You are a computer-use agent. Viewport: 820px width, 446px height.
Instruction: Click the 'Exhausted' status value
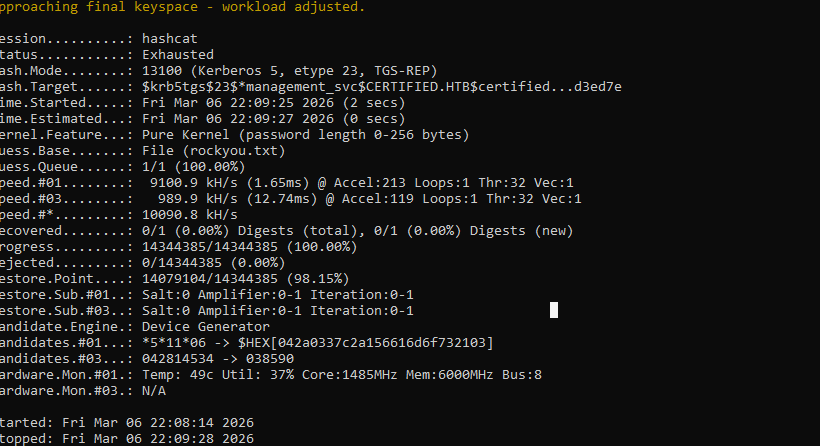click(x=178, y=54)
